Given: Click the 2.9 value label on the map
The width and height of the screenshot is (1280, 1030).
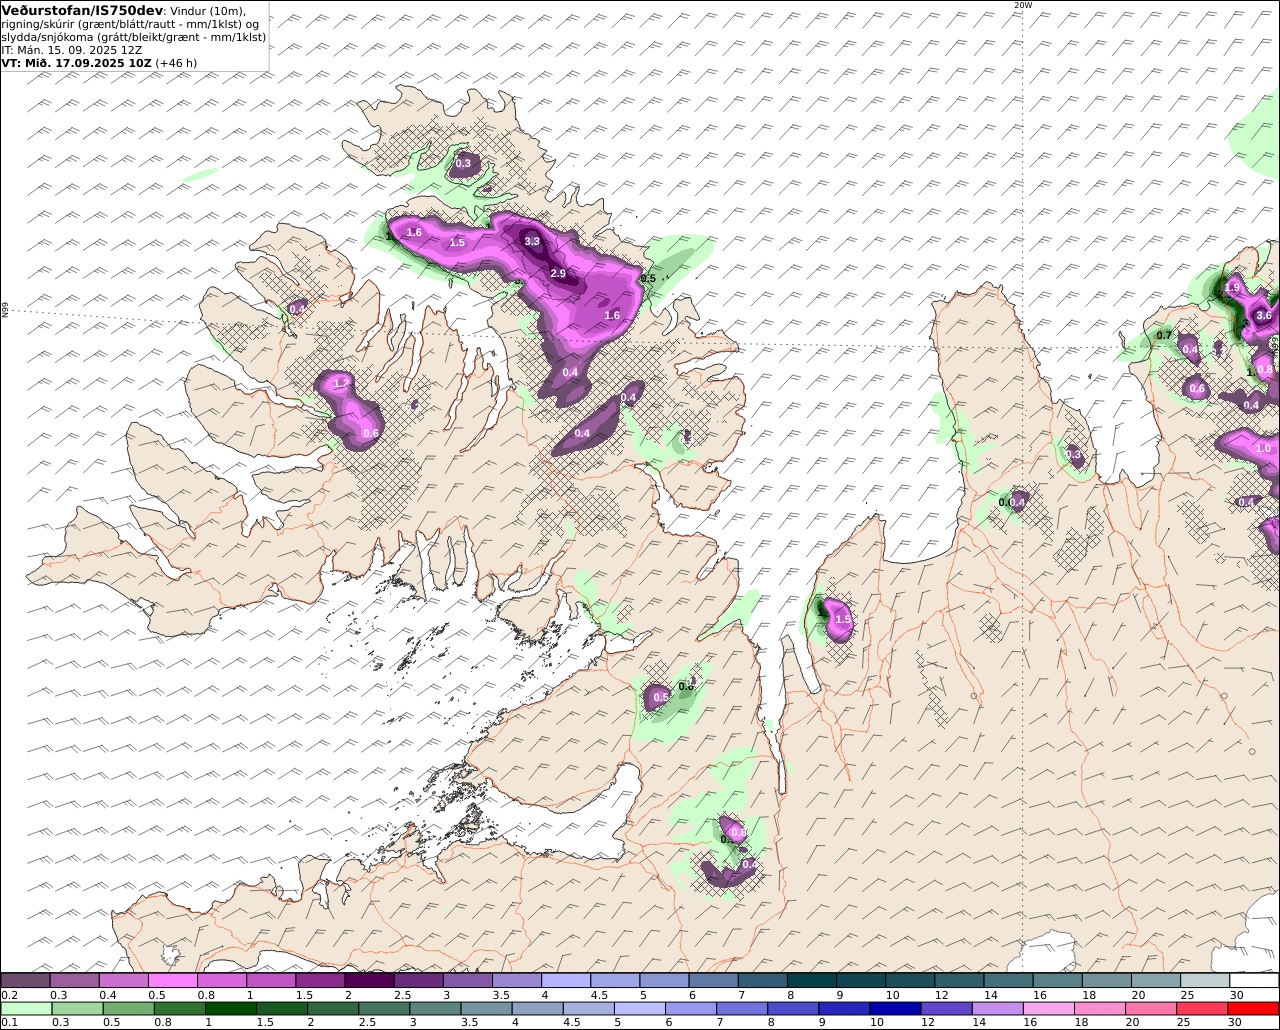Looking at the screenshot, I should pos(558,273).
